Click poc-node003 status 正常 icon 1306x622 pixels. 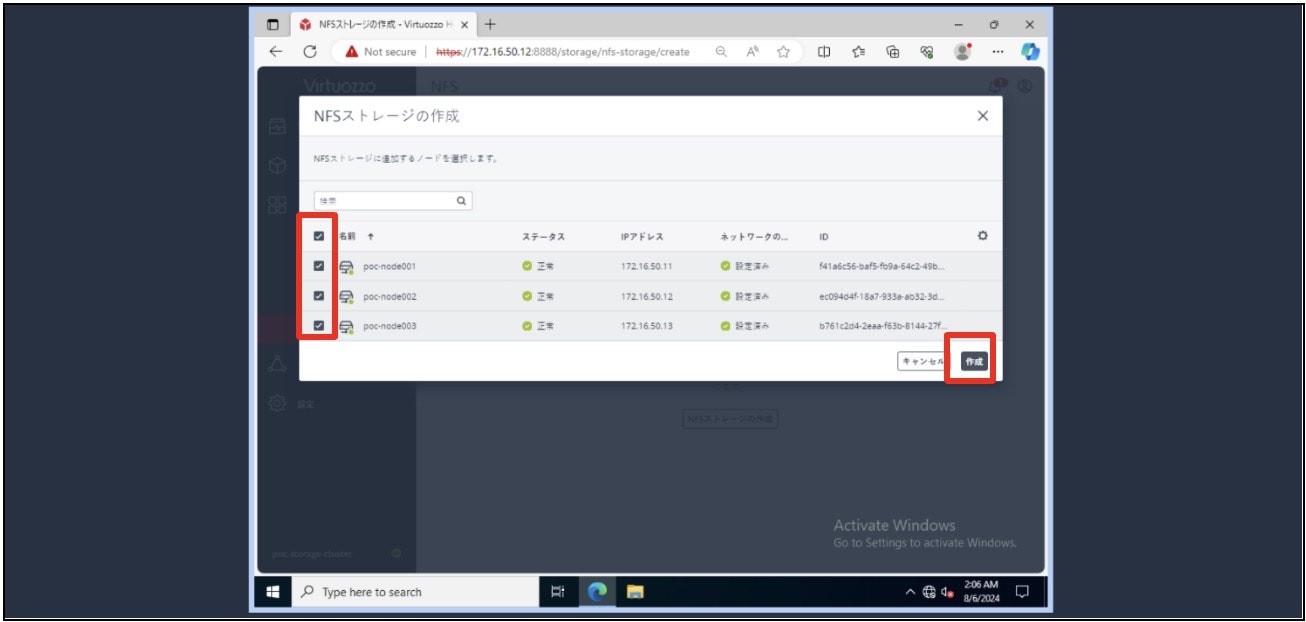527,326
